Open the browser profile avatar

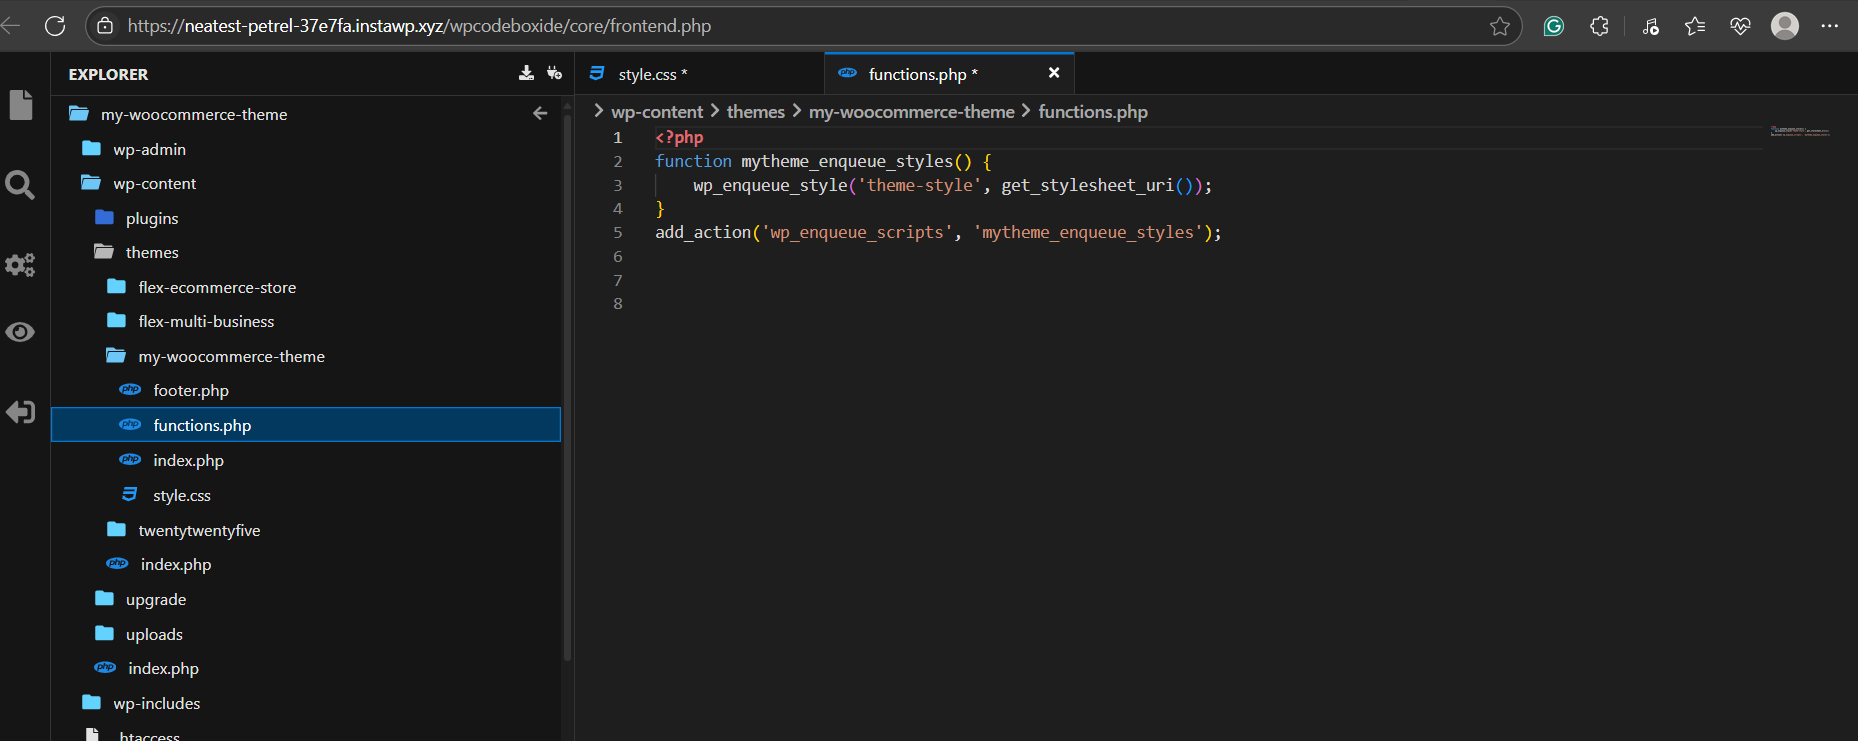[x=1785, y=26]
